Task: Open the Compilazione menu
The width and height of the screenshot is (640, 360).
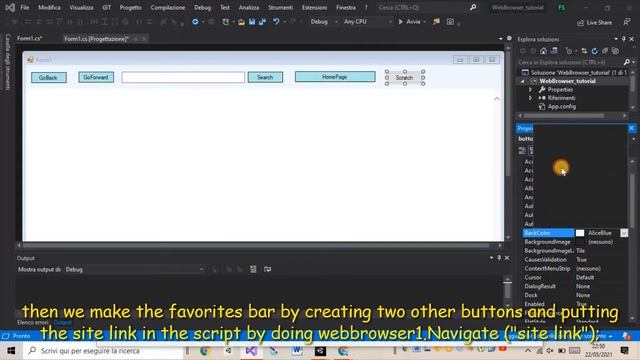Action: 167,8
